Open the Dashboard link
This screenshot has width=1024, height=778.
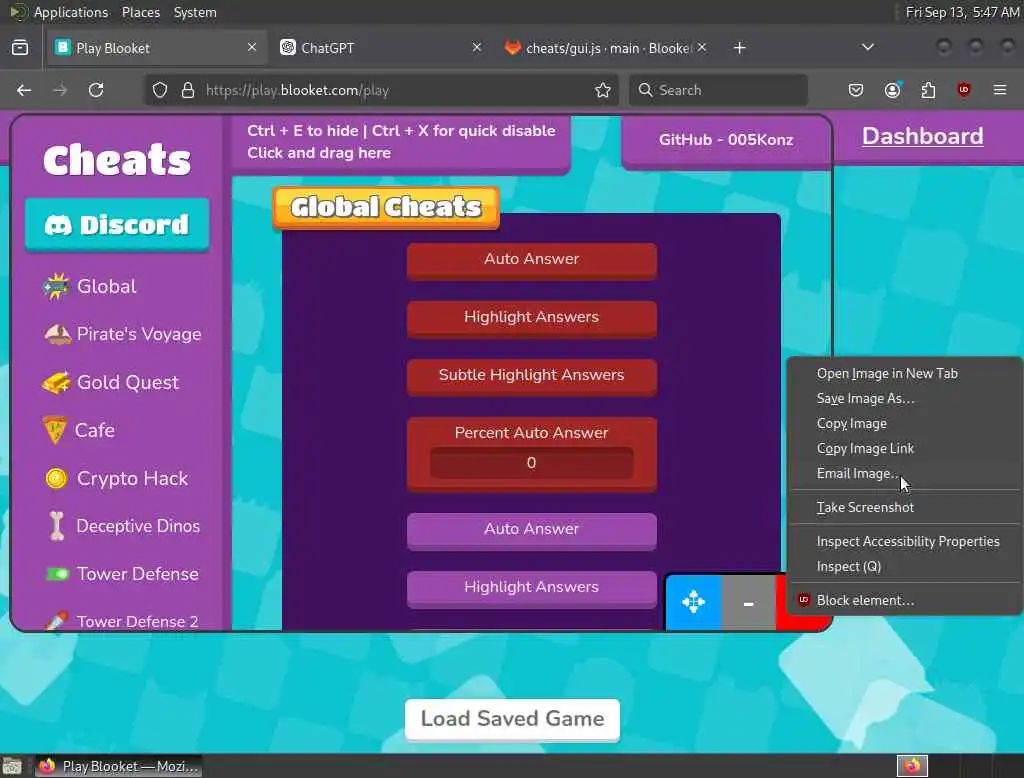pos(922,136)
